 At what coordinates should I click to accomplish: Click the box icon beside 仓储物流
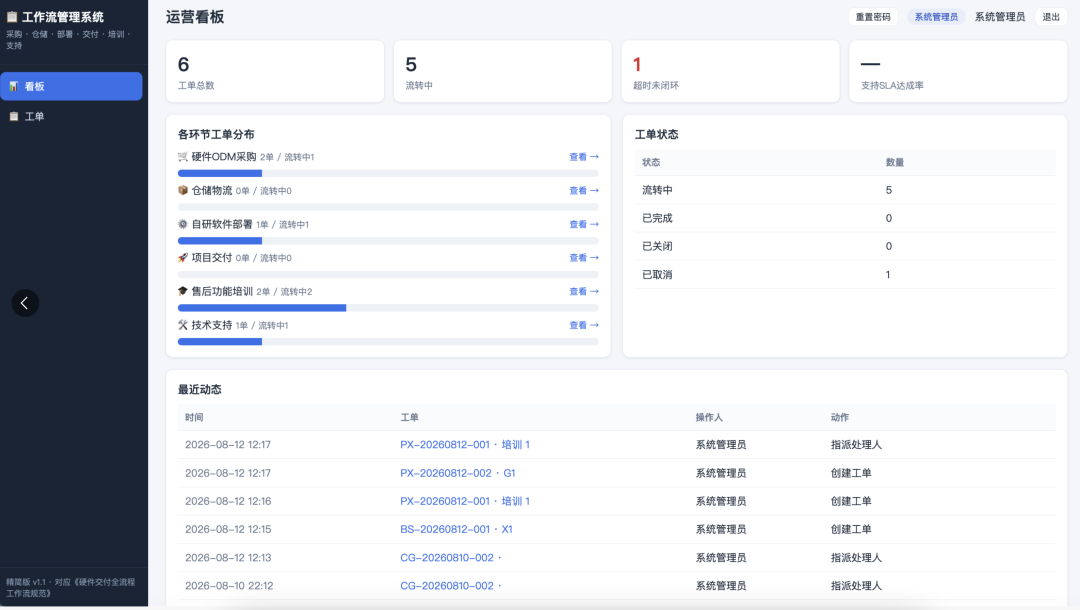pyautogui.click(x=183, y=191)
